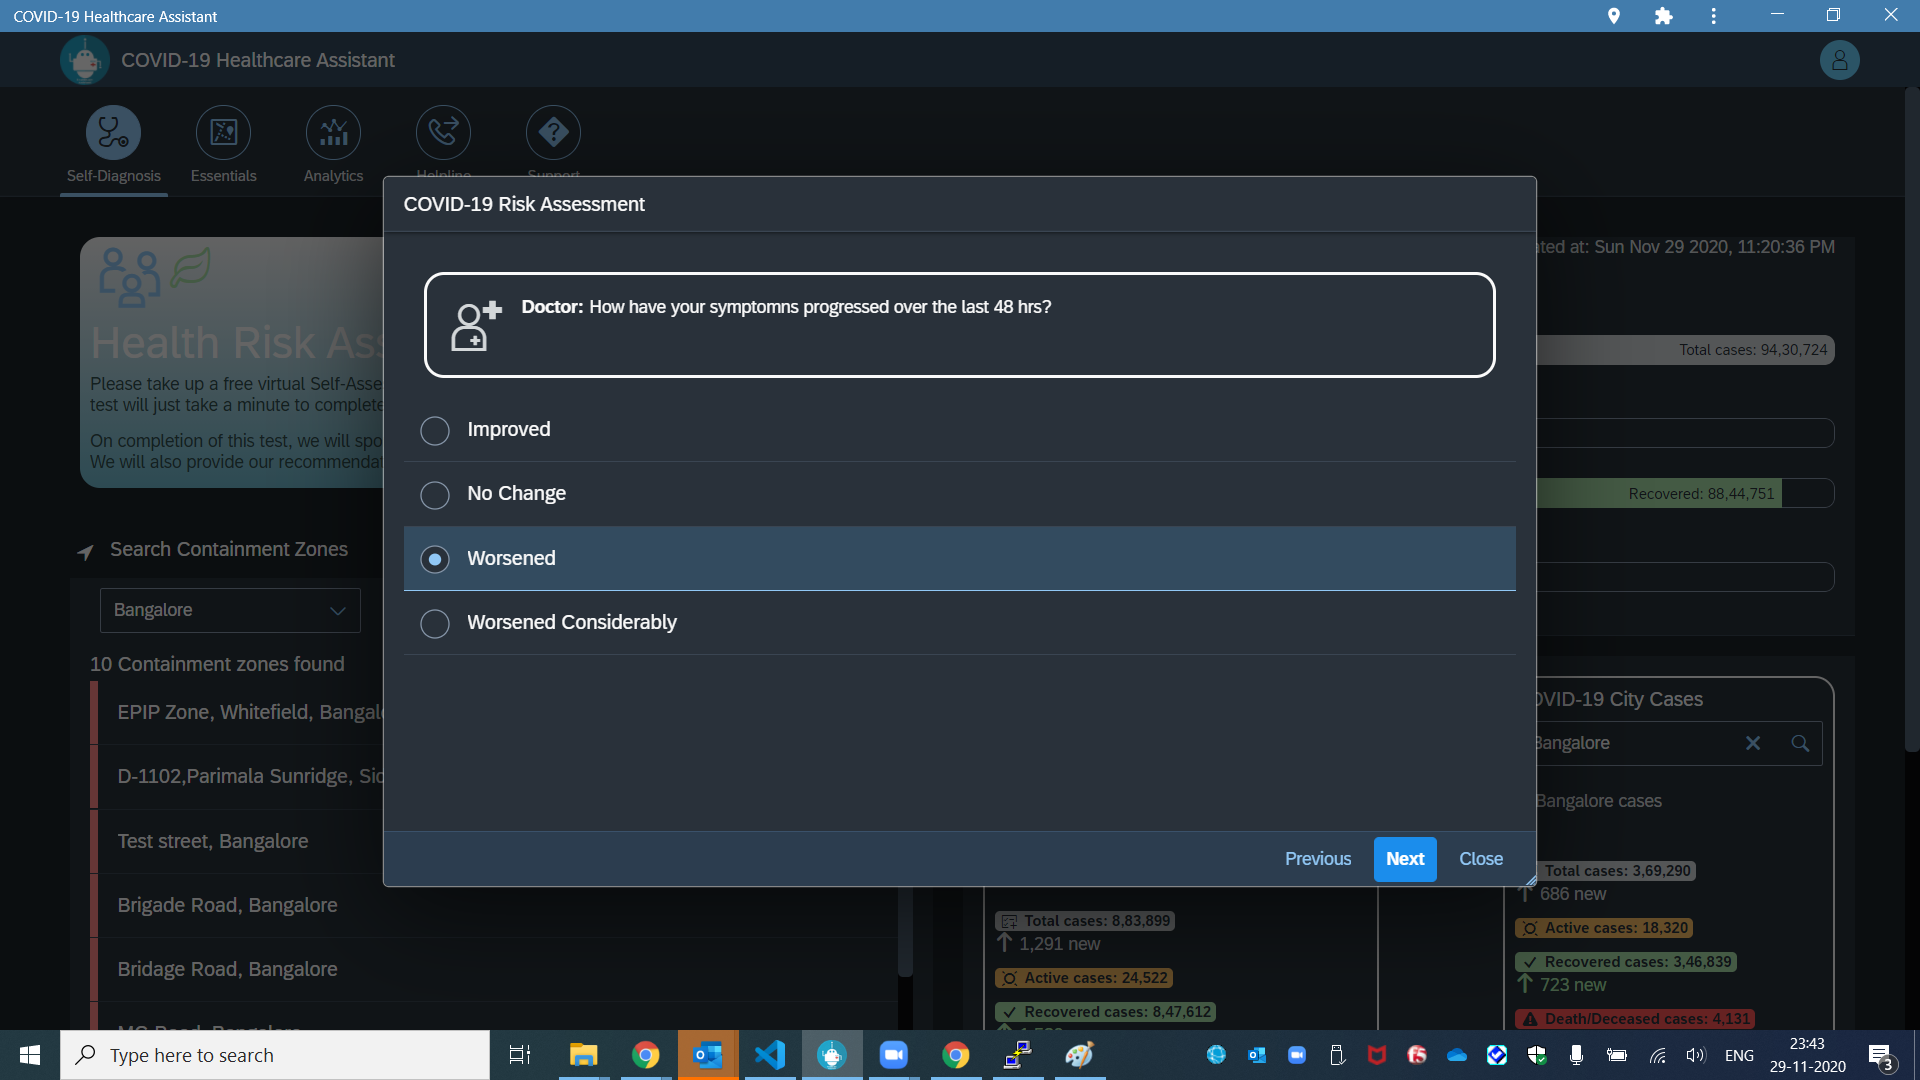Close the Risk Assessment dialog

pyautogui.click(x=1481, y=859)
